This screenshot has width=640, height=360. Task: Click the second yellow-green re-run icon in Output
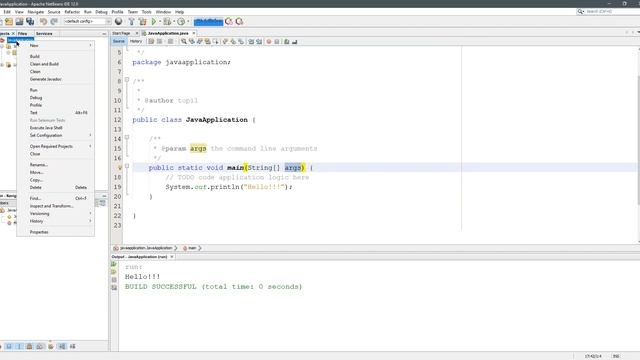click(x=114, y=272)
